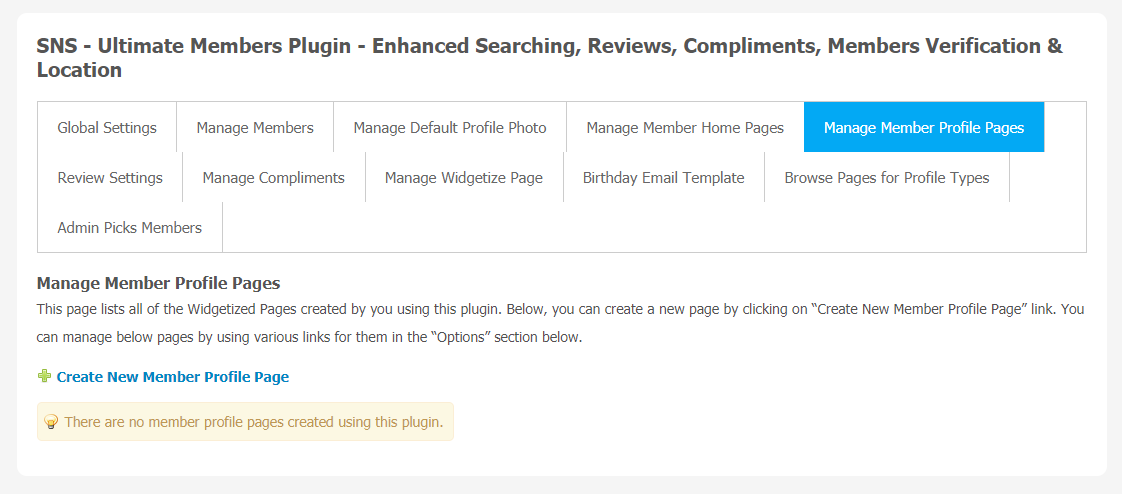
Task: Go to the Manage Member Home Pages tab
Action: 686,127
